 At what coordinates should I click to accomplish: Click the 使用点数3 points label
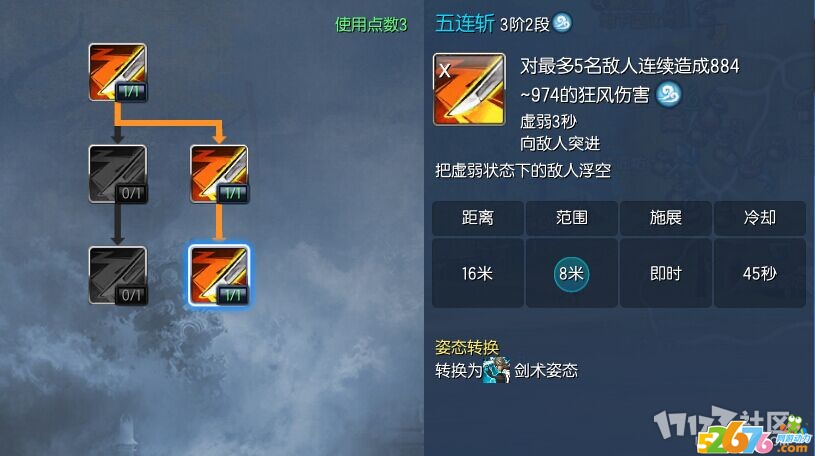pos(371,24)
